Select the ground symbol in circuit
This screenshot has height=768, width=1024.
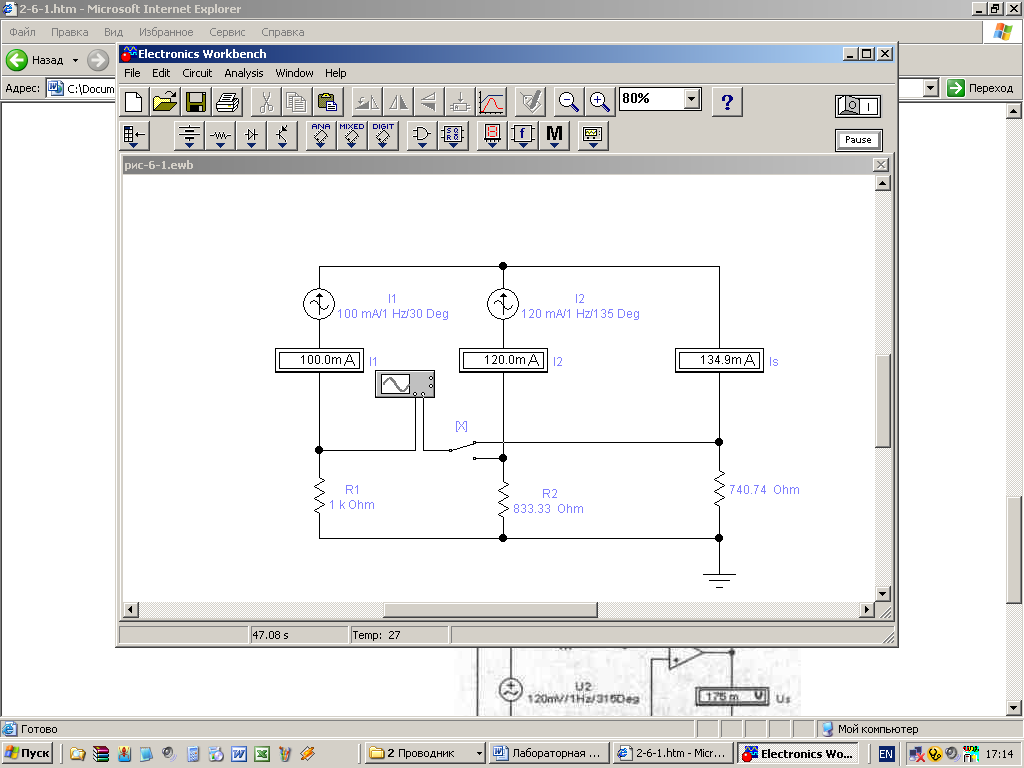pyautogui.click(x=719, y=580)
